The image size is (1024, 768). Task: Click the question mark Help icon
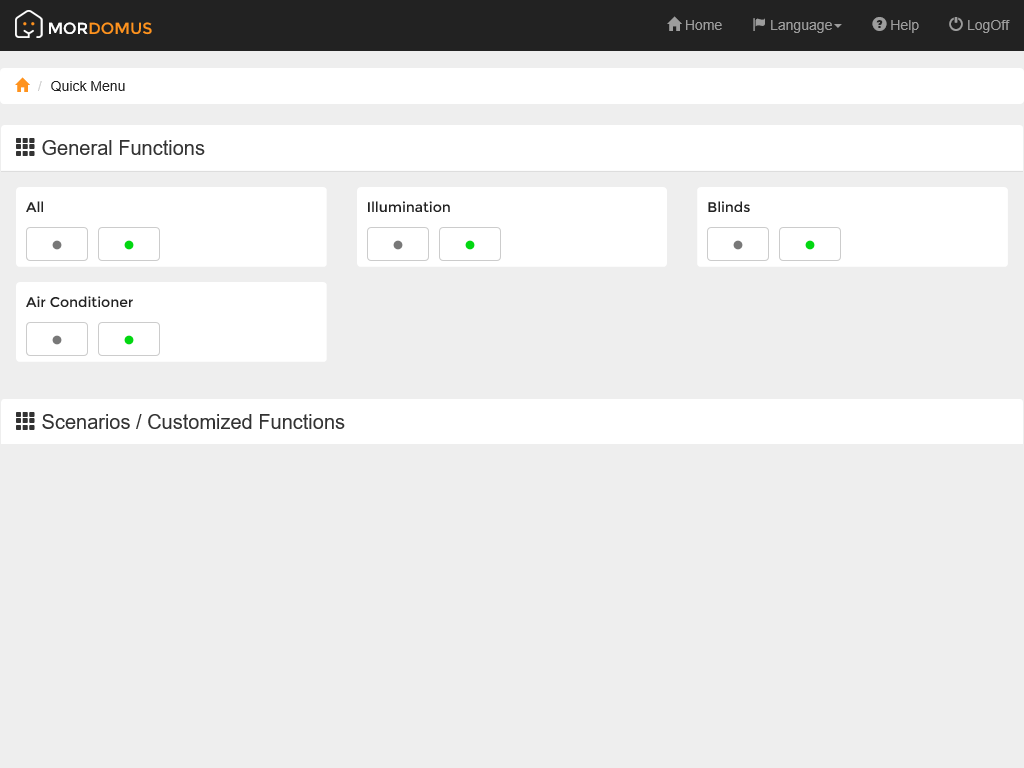pyautogui.click(x=879, y=24)
